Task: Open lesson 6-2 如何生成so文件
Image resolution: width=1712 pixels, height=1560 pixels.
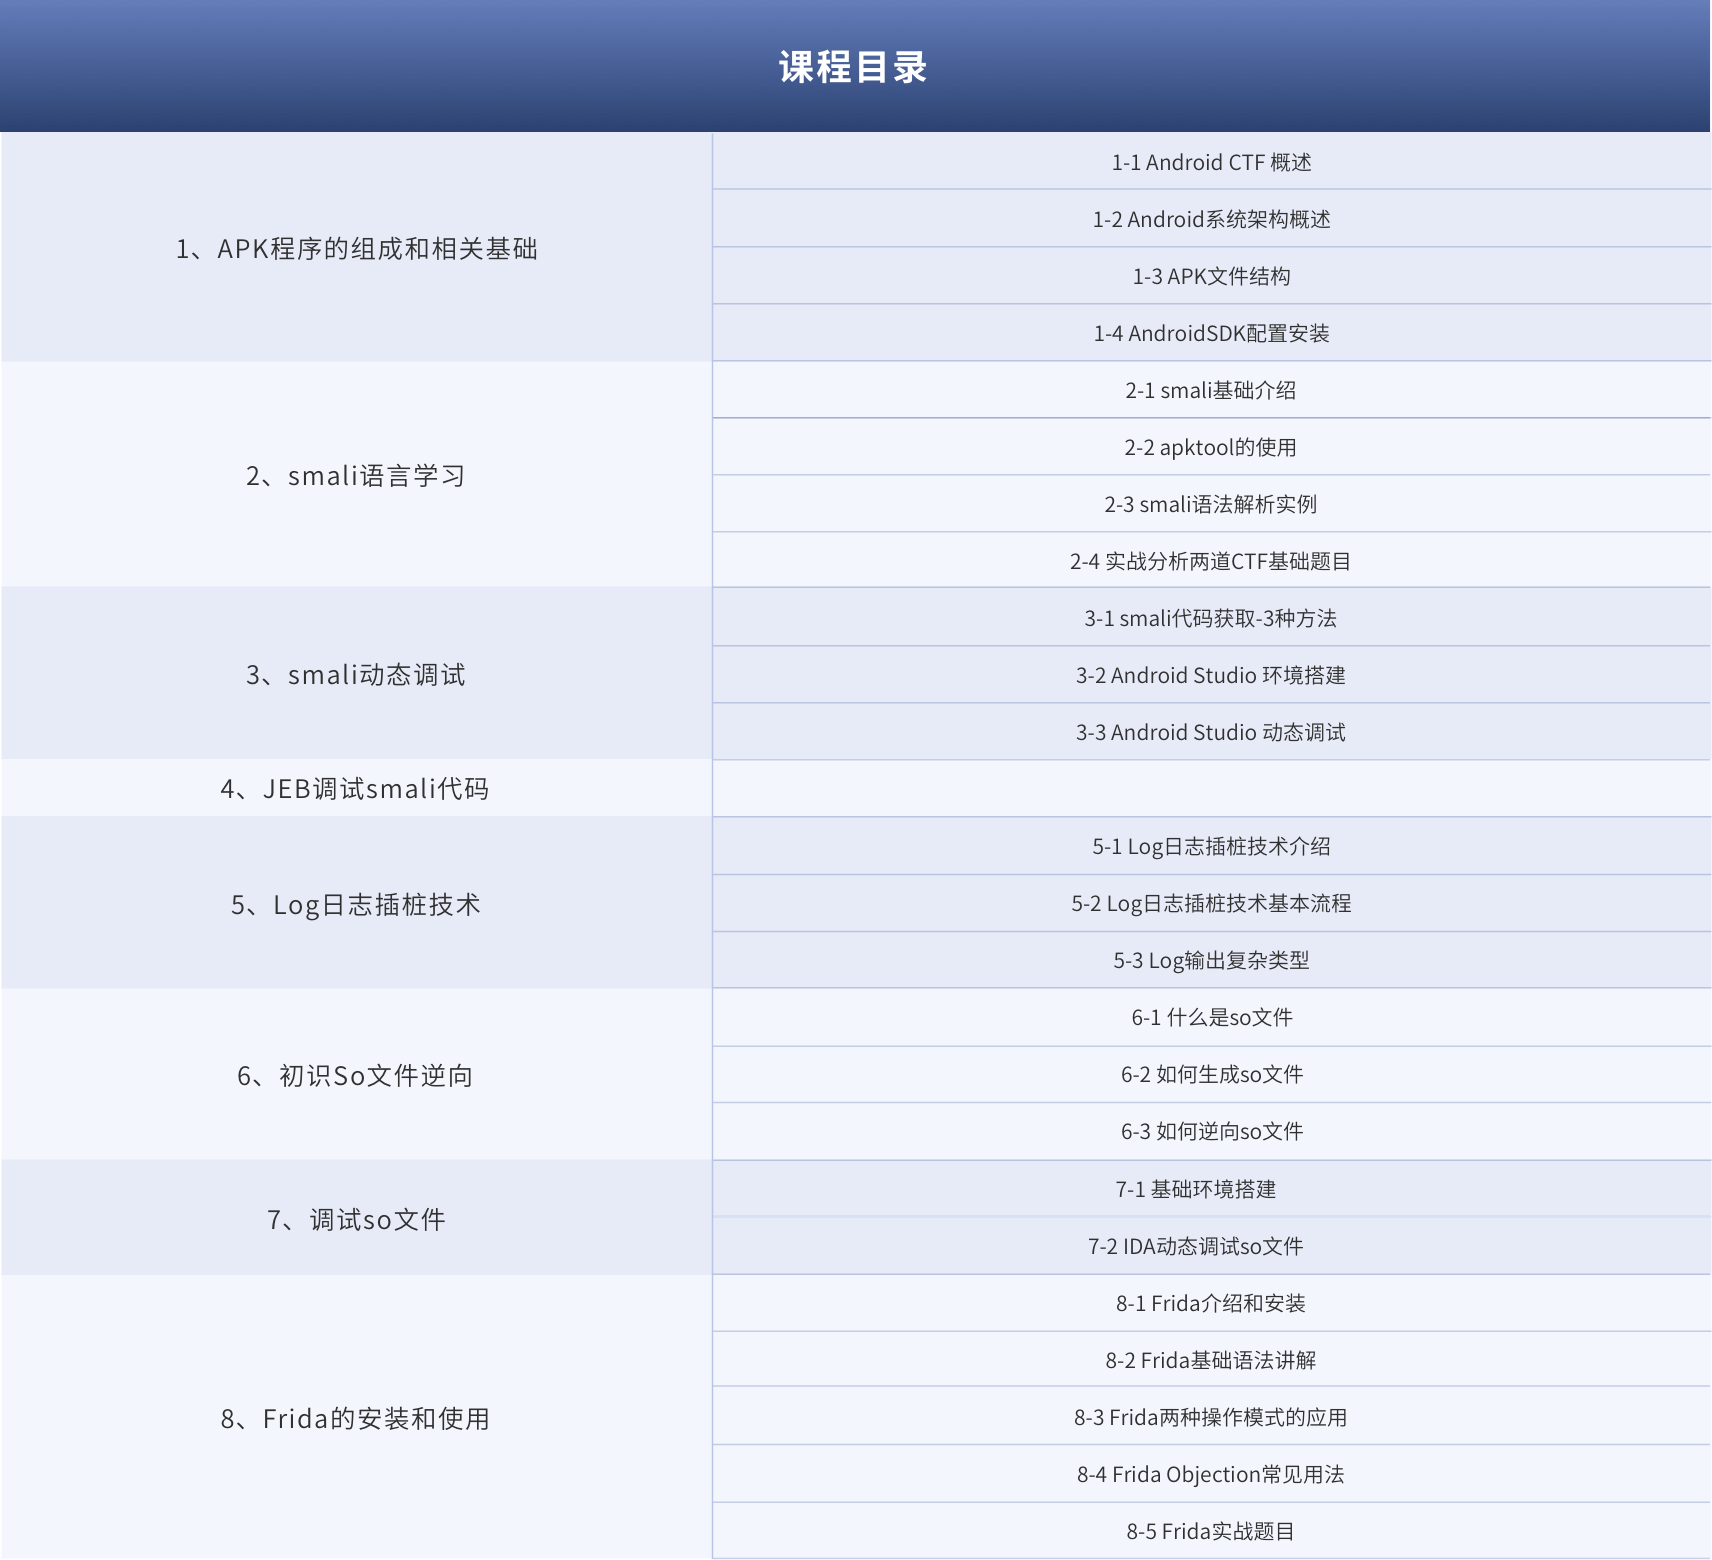Action: [x=1211, y=1074]
